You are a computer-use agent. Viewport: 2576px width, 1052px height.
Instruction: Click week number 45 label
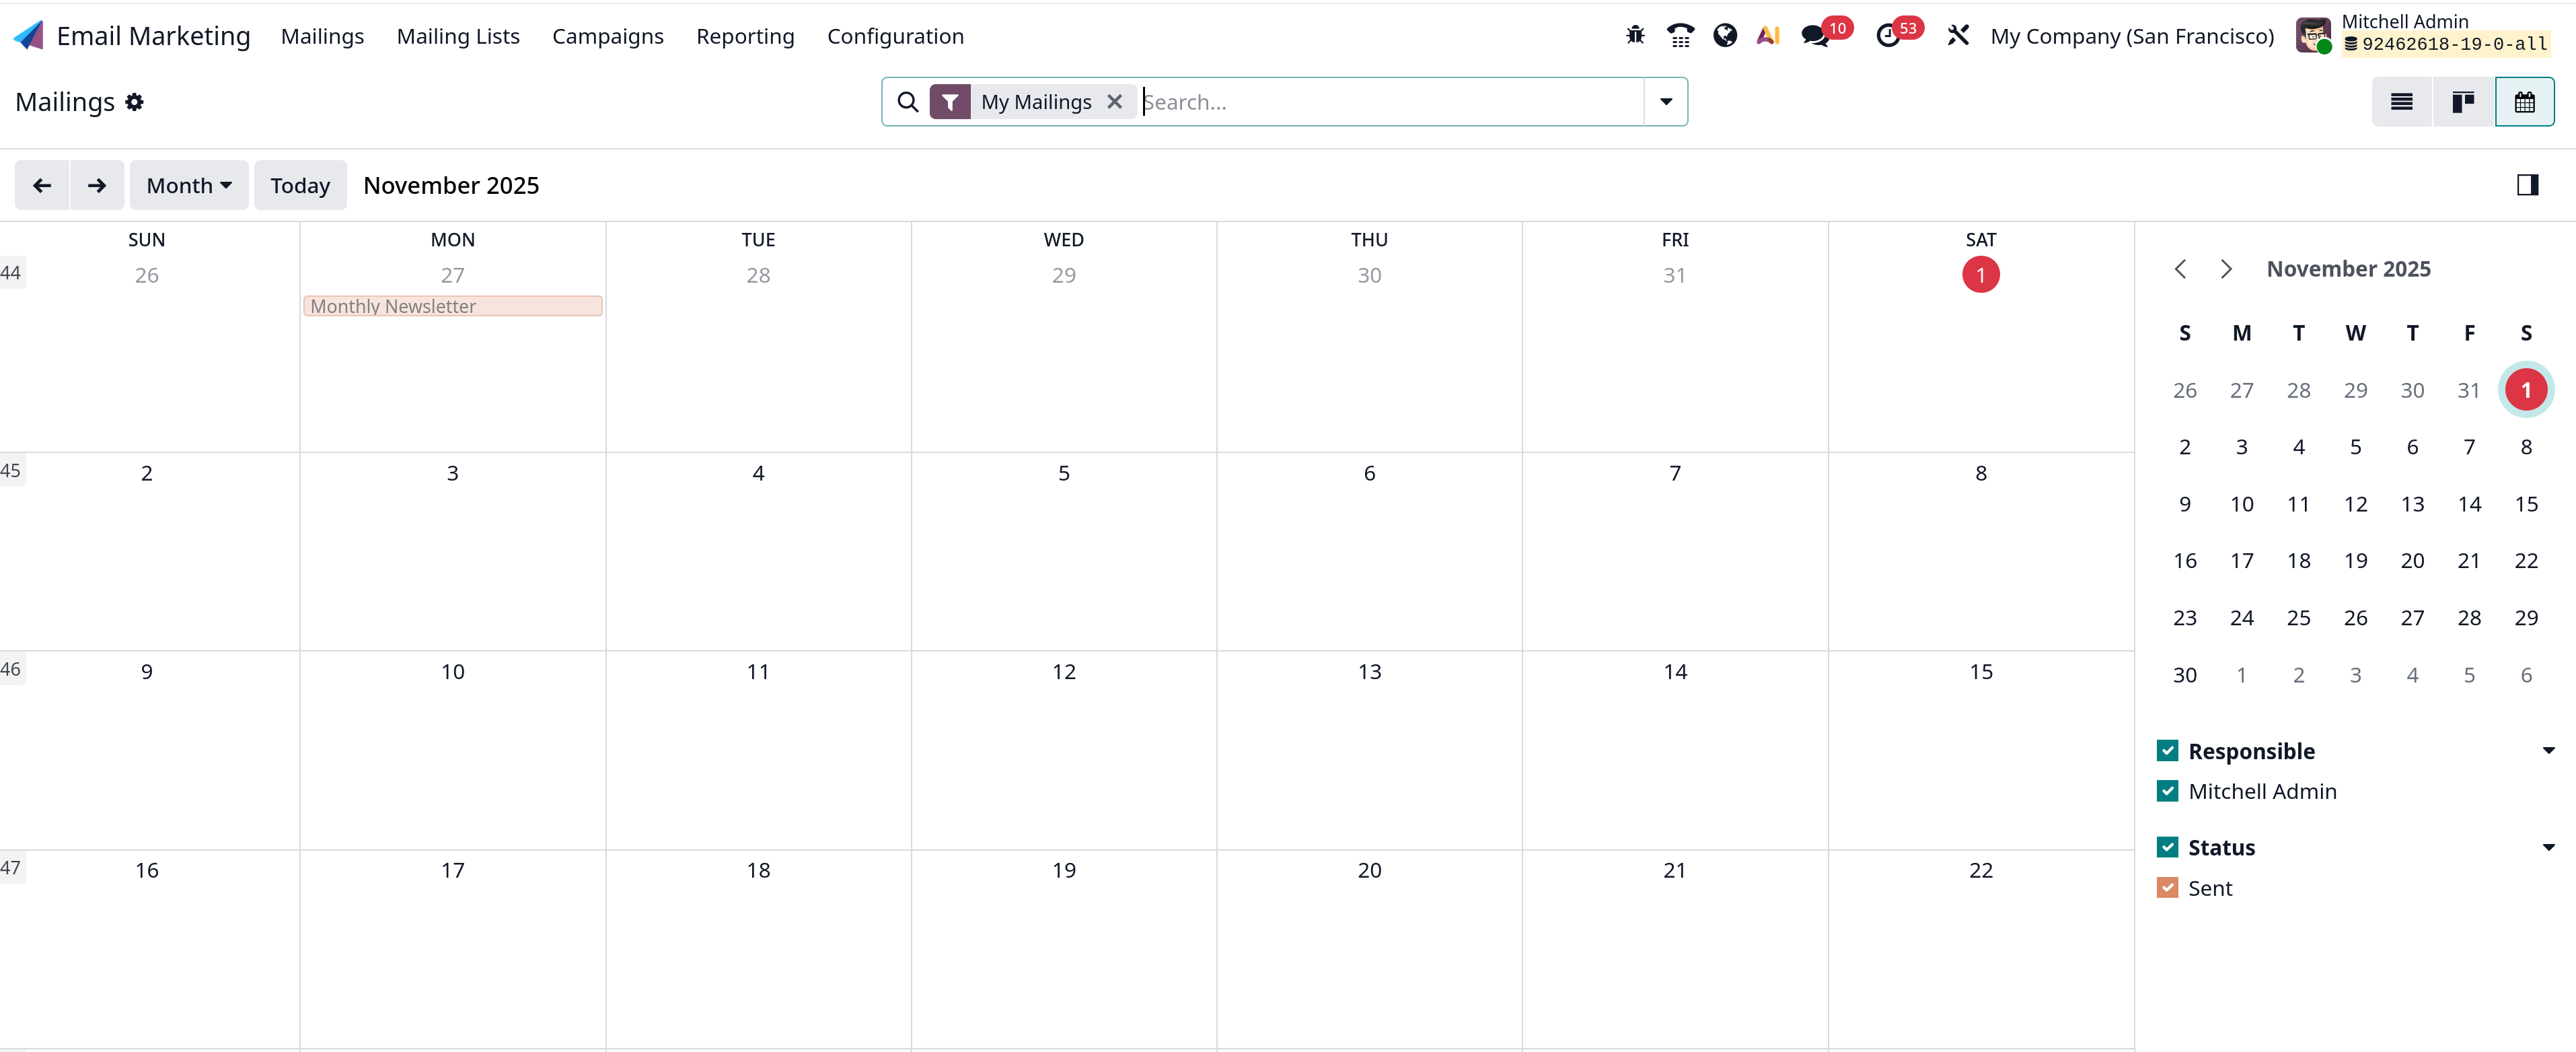click(x=11, y=470)
